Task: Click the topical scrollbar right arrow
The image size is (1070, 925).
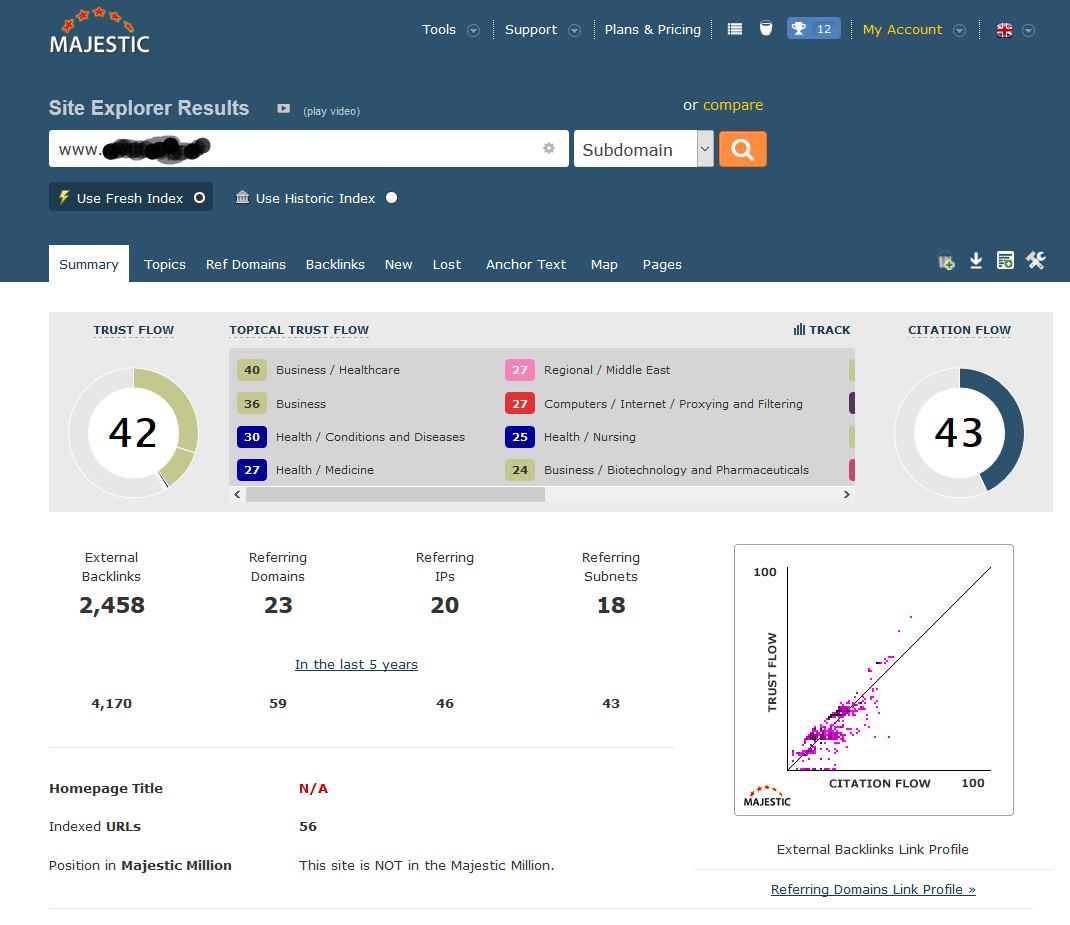Action: pos(847,495)
